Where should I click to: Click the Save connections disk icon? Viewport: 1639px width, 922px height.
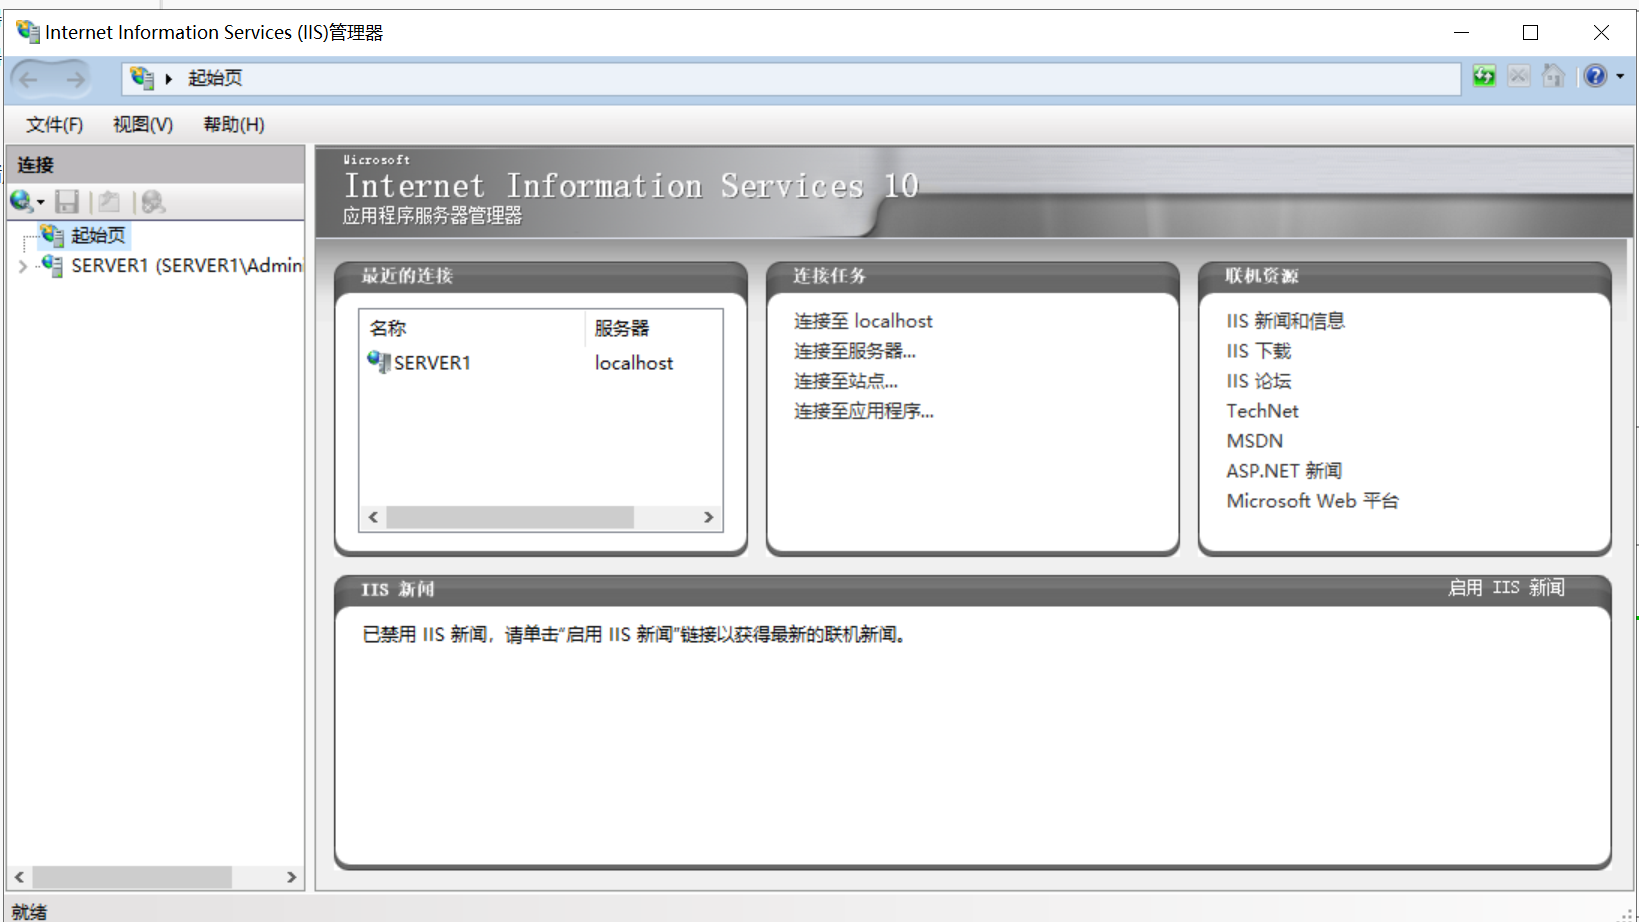[x=67, y=202]
